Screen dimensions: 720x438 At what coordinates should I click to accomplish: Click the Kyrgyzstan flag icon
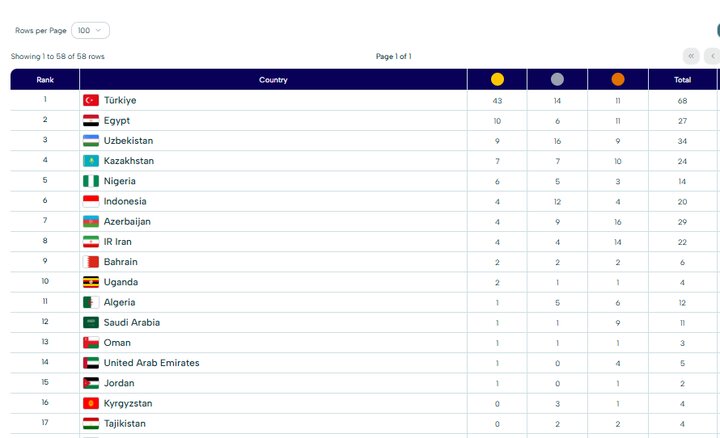pos(90,403)
